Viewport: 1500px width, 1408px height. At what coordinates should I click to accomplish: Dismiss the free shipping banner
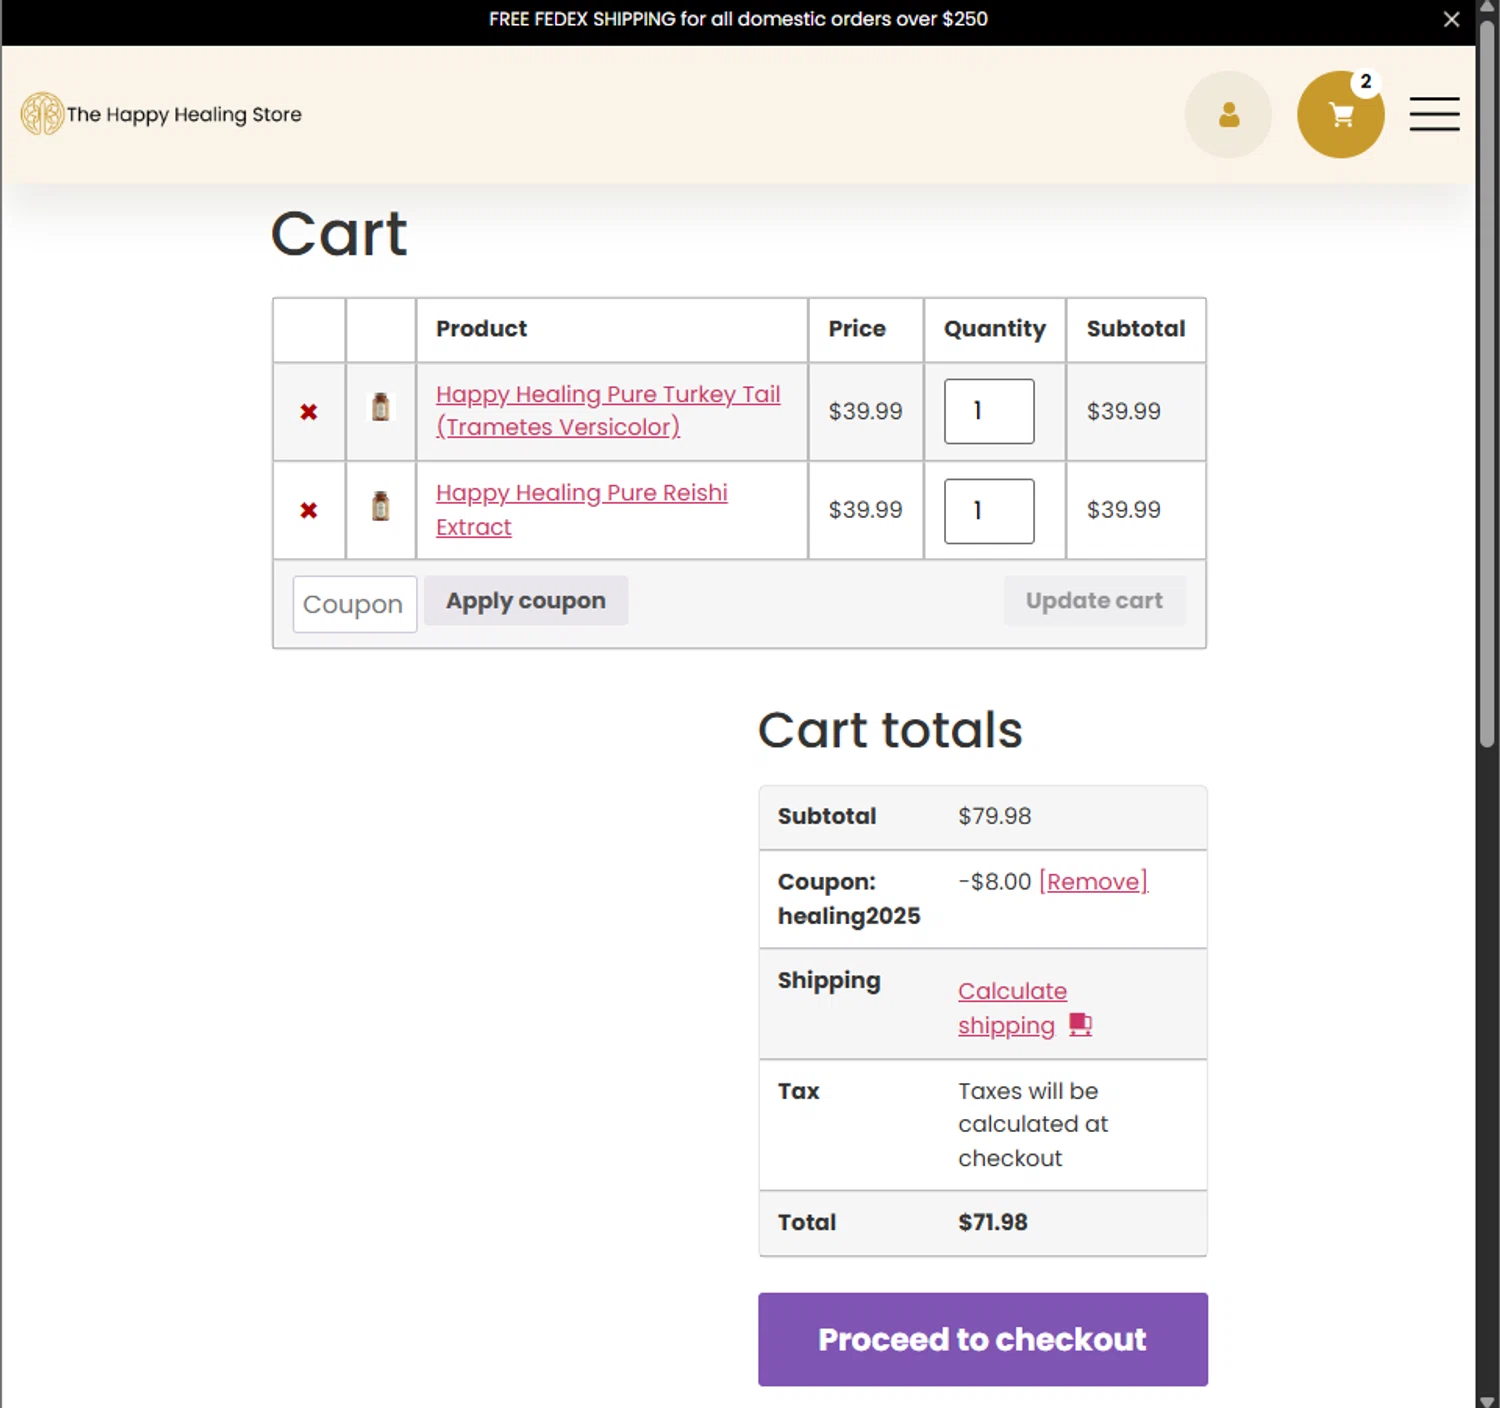[1451, 19]
